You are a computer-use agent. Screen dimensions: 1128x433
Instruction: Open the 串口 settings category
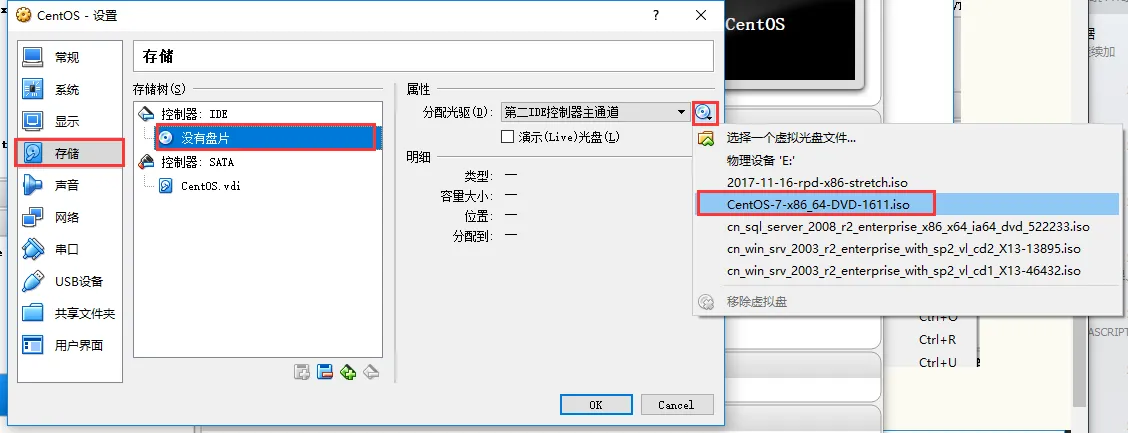pos(70,250)
